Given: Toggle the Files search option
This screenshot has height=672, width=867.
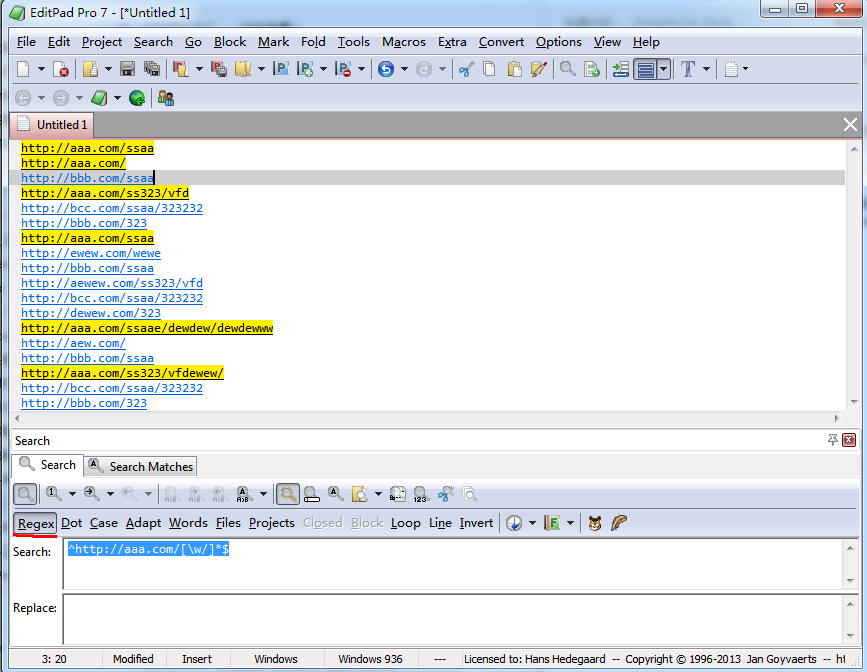Looking at the screenshot, I should point(228,523).
